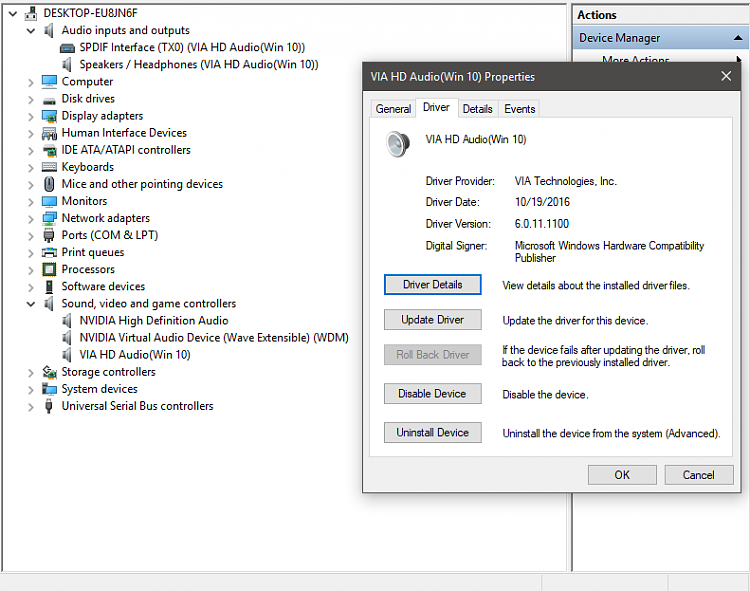Screen dimensions: 750x591
Task: Expand the Storage controllers node
Action: pyautogui.click(x=31, y=373)
